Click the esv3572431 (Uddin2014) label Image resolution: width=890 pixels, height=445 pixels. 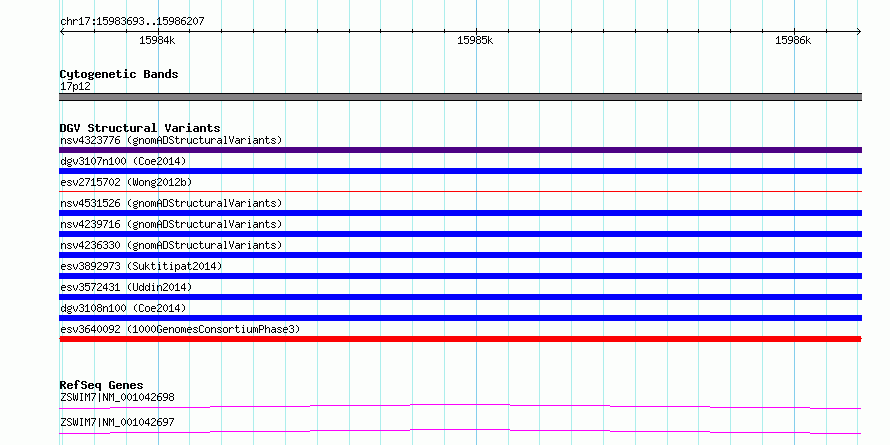[x=126, y=287]
